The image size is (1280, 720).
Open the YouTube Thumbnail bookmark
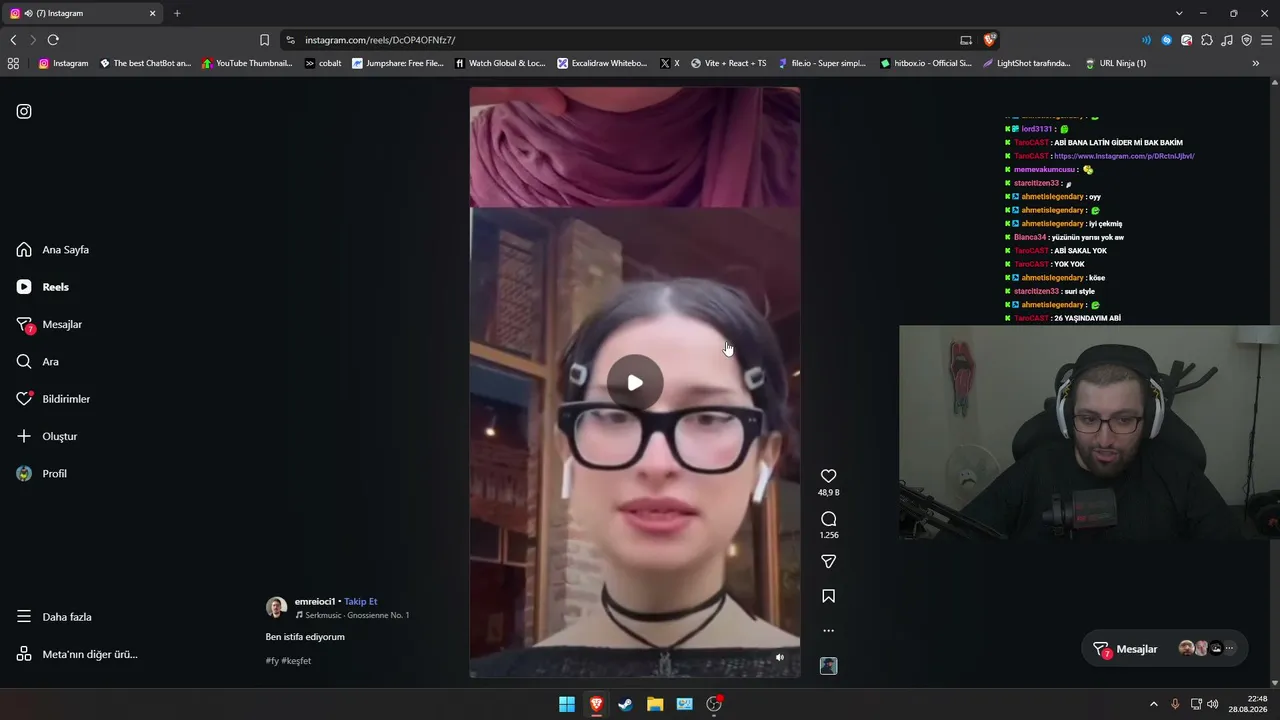(247, 63)
